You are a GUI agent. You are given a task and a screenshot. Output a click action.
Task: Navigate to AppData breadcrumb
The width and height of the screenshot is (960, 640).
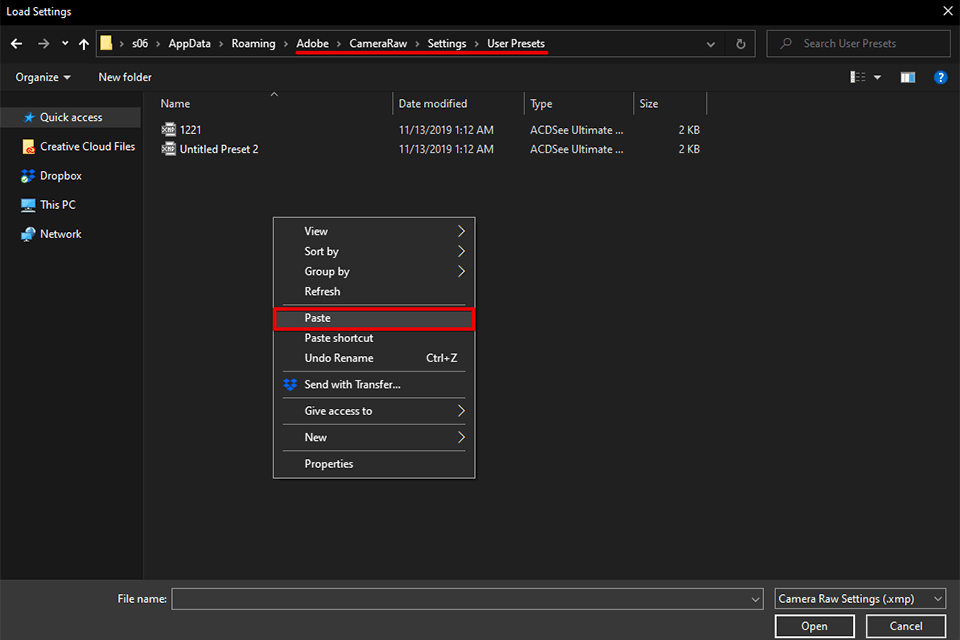tap(189, 43)
